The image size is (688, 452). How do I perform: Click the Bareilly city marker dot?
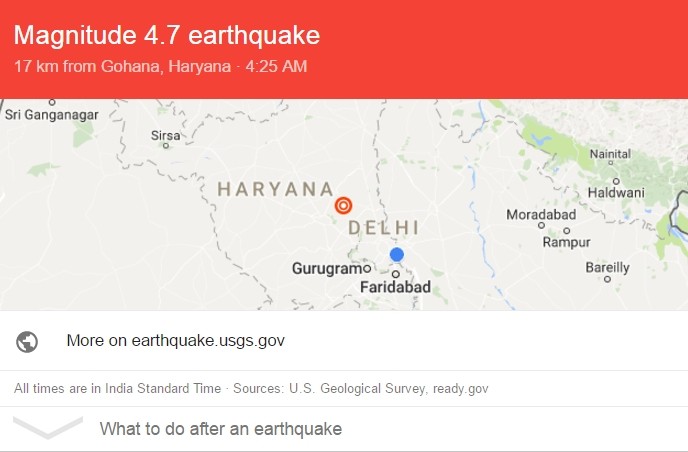click(x=607, y=280)
